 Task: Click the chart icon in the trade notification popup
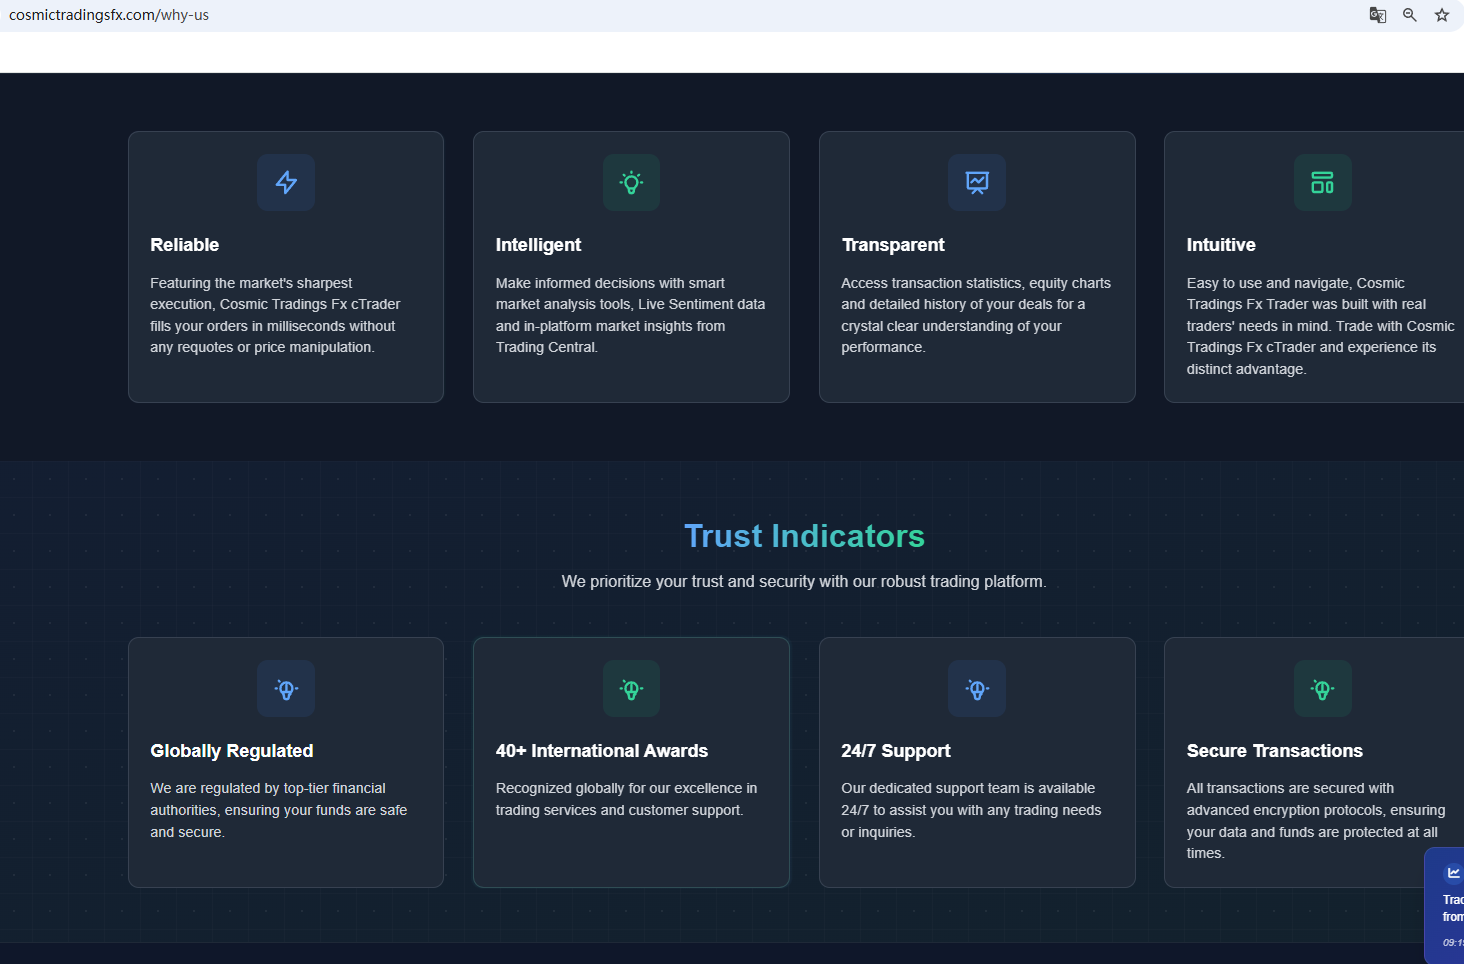[1453, 873]
